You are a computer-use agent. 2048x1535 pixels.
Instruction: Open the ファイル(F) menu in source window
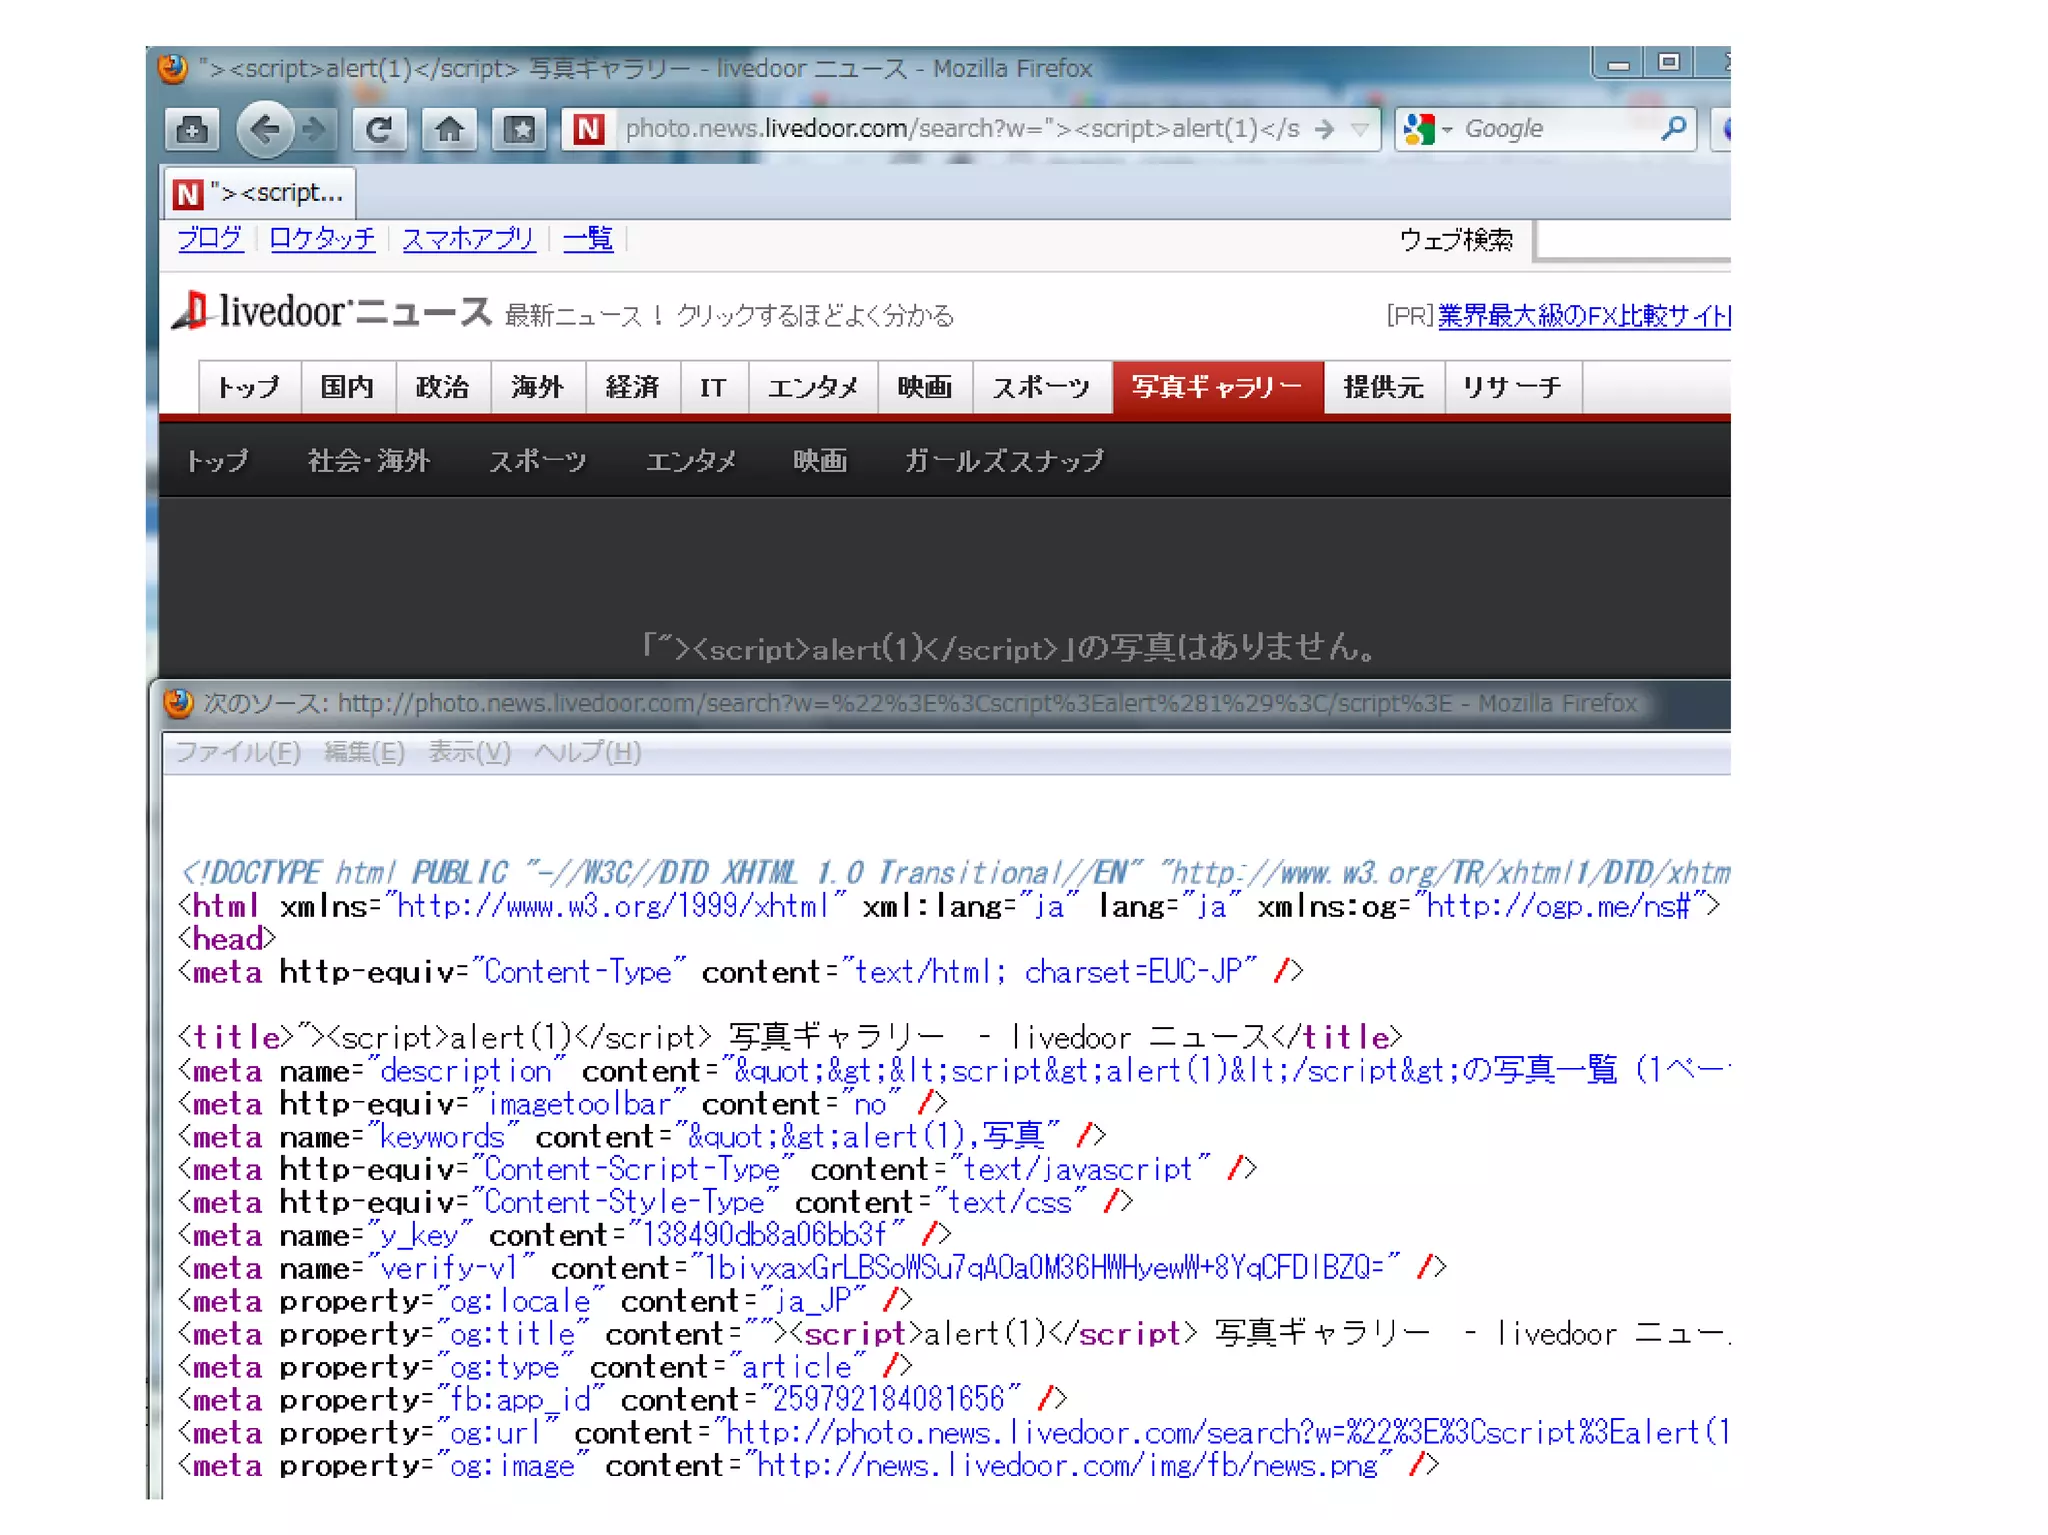point(238,752)
